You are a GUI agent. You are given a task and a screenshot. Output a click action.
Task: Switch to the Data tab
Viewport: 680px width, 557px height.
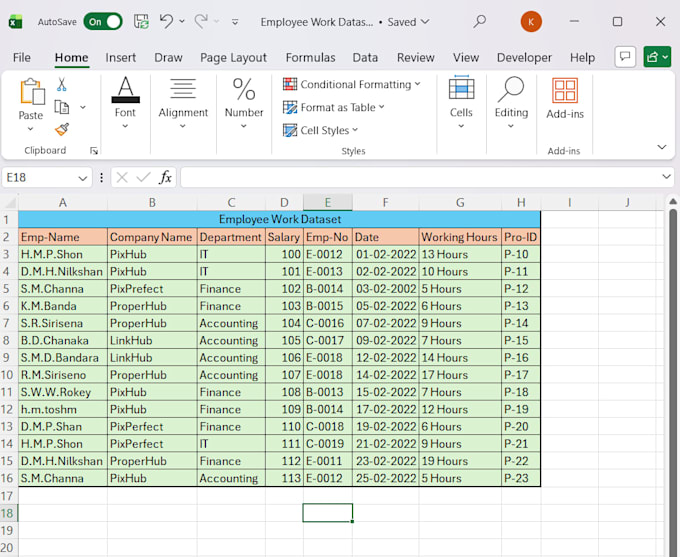pyautogui.click(x=365, y=57)
